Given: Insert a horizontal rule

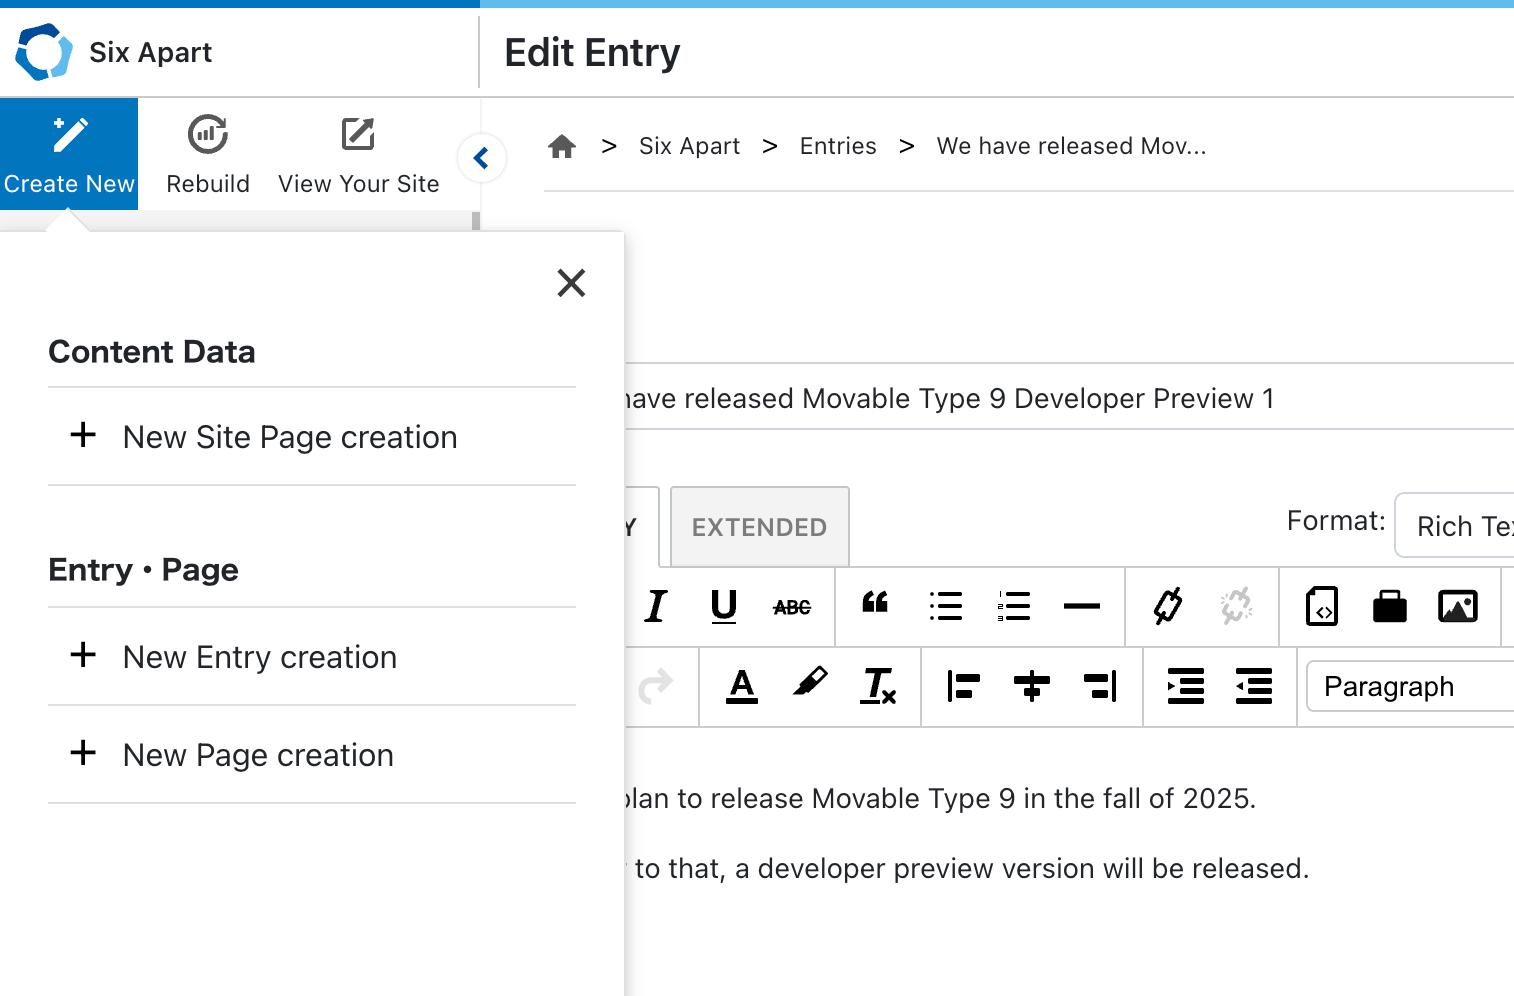Looking at the screenshot, I should 1082,606.
